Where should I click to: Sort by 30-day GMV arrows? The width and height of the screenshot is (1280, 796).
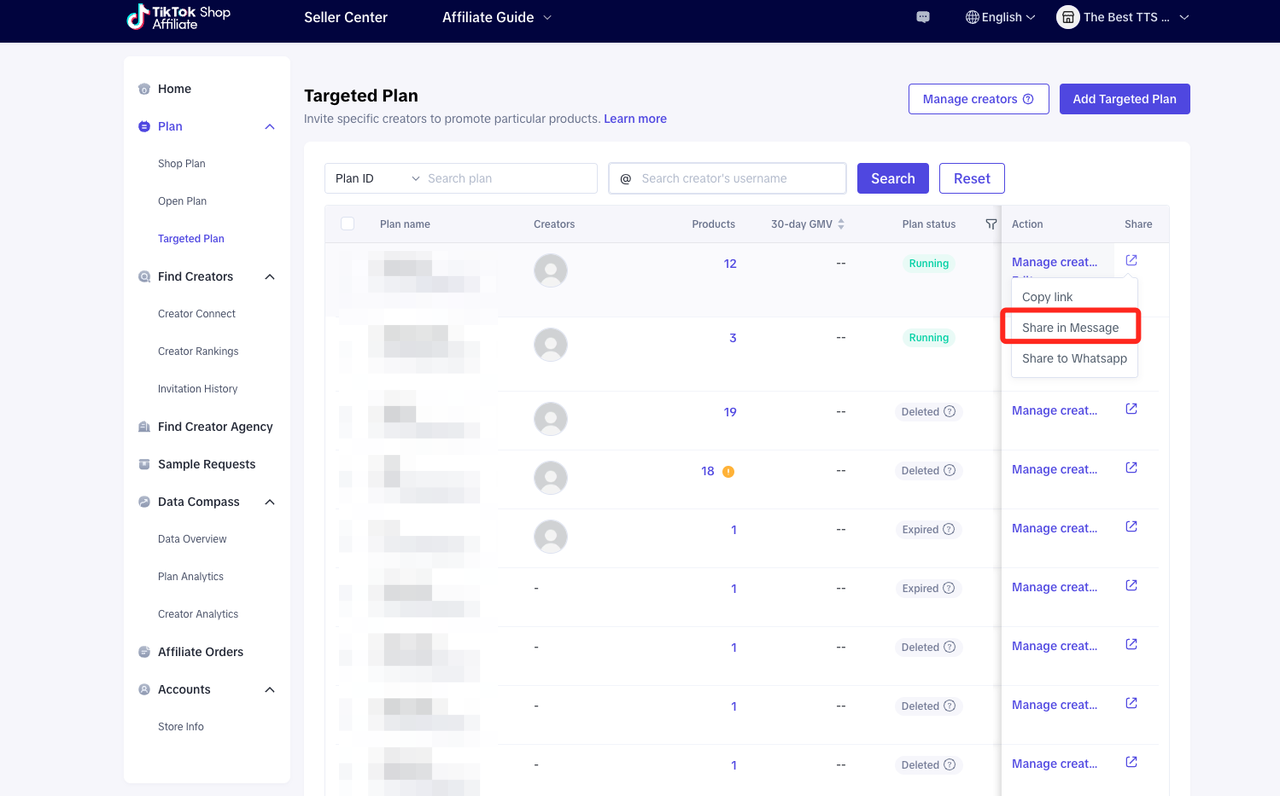841,224
